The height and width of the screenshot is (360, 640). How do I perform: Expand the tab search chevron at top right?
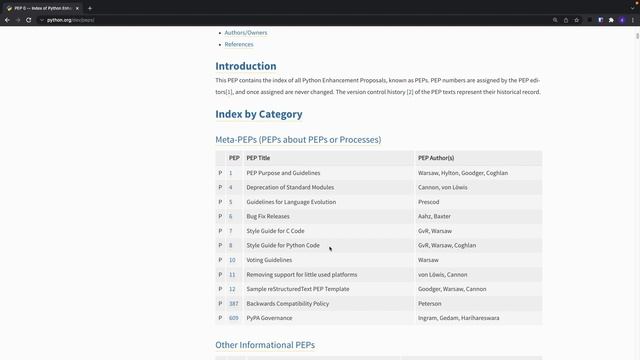(632, 8)
